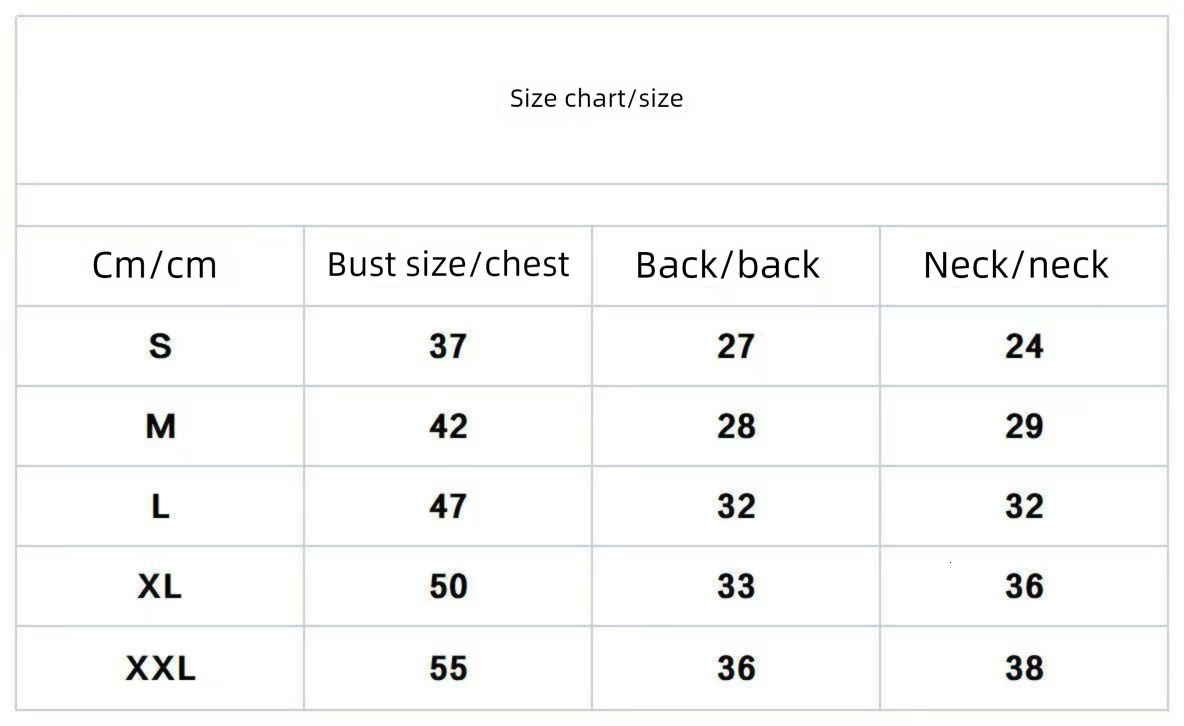1184x726 pixels.
Task: Select neck value 38 for size XXL
Action: [x=1024, y=668]
